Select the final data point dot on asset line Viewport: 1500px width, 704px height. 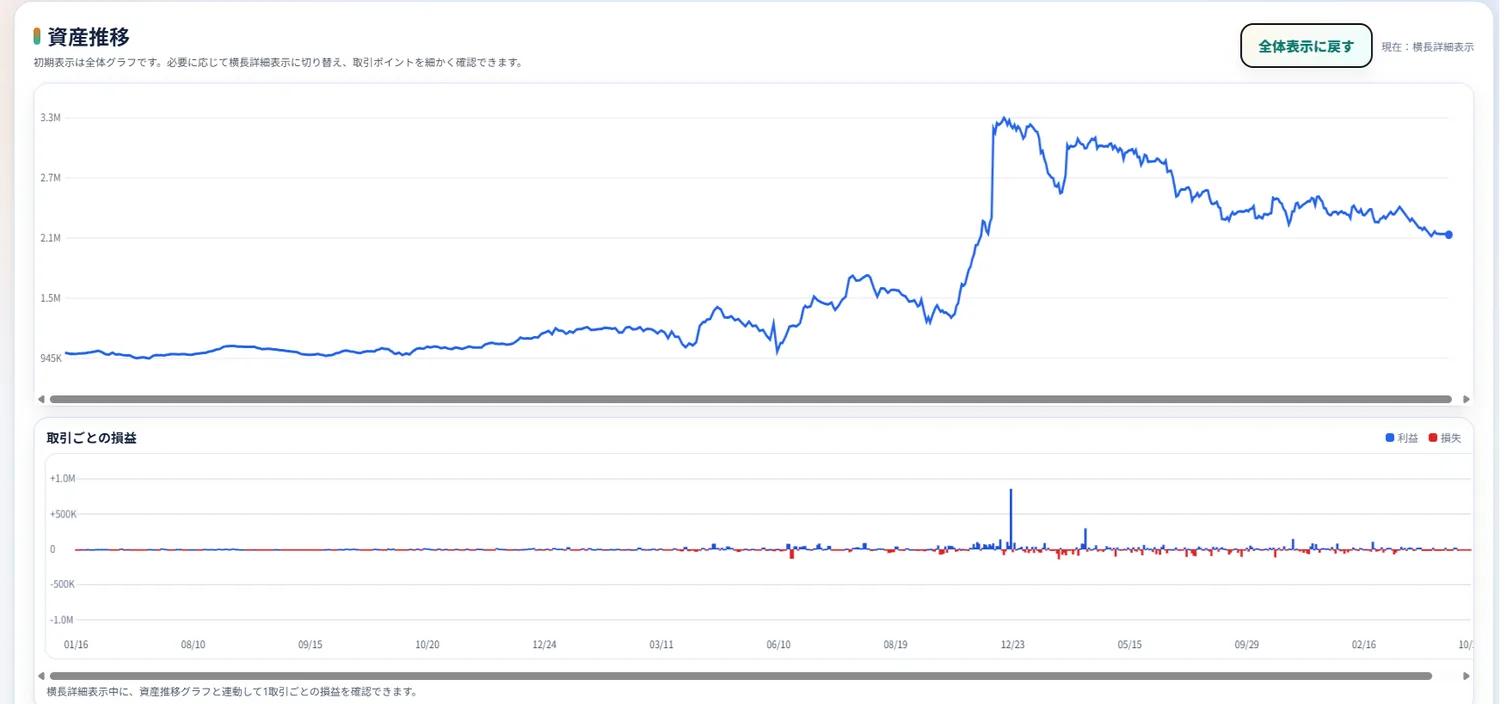click(1449, 235)
